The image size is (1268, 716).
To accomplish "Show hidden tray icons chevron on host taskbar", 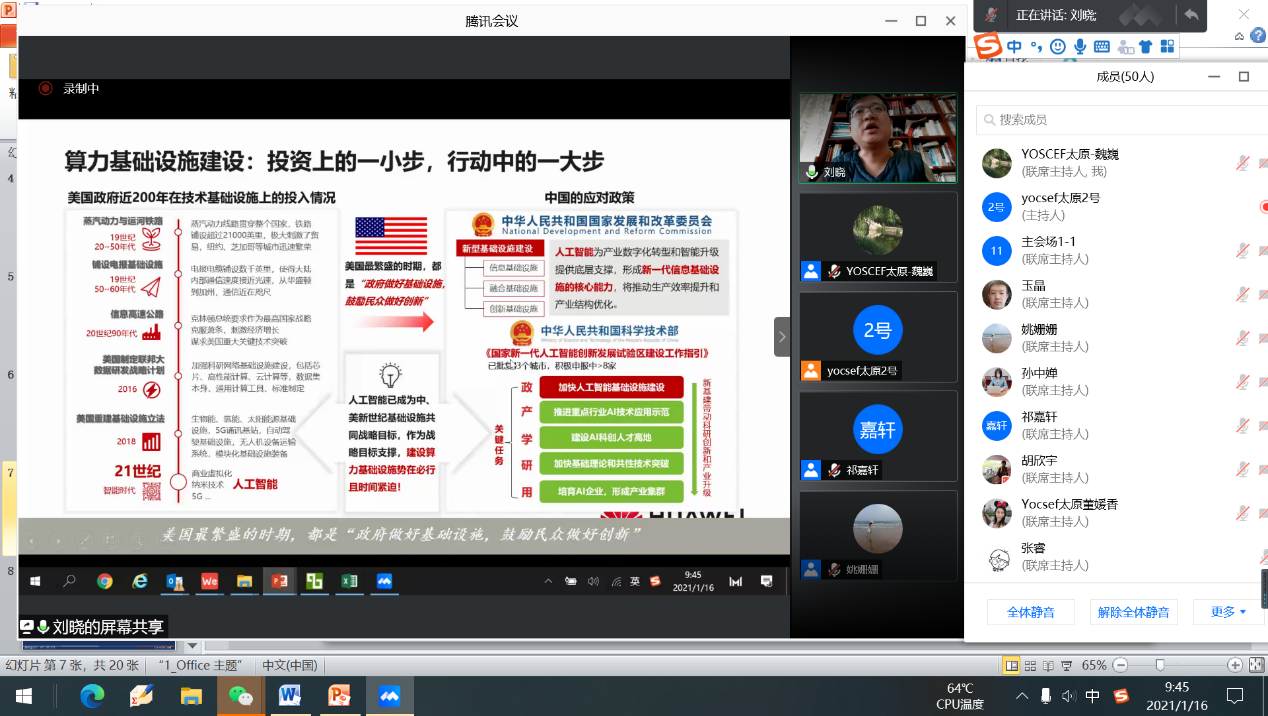I will [1022, 696].
